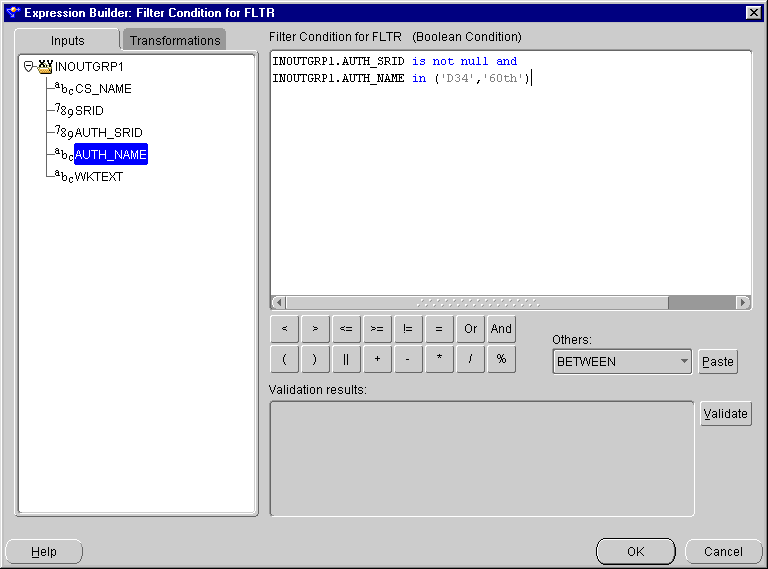This screenshot has height=569, width=768.
Task: Click the editor scrollbar right arrow
Action: coord(743,303)
